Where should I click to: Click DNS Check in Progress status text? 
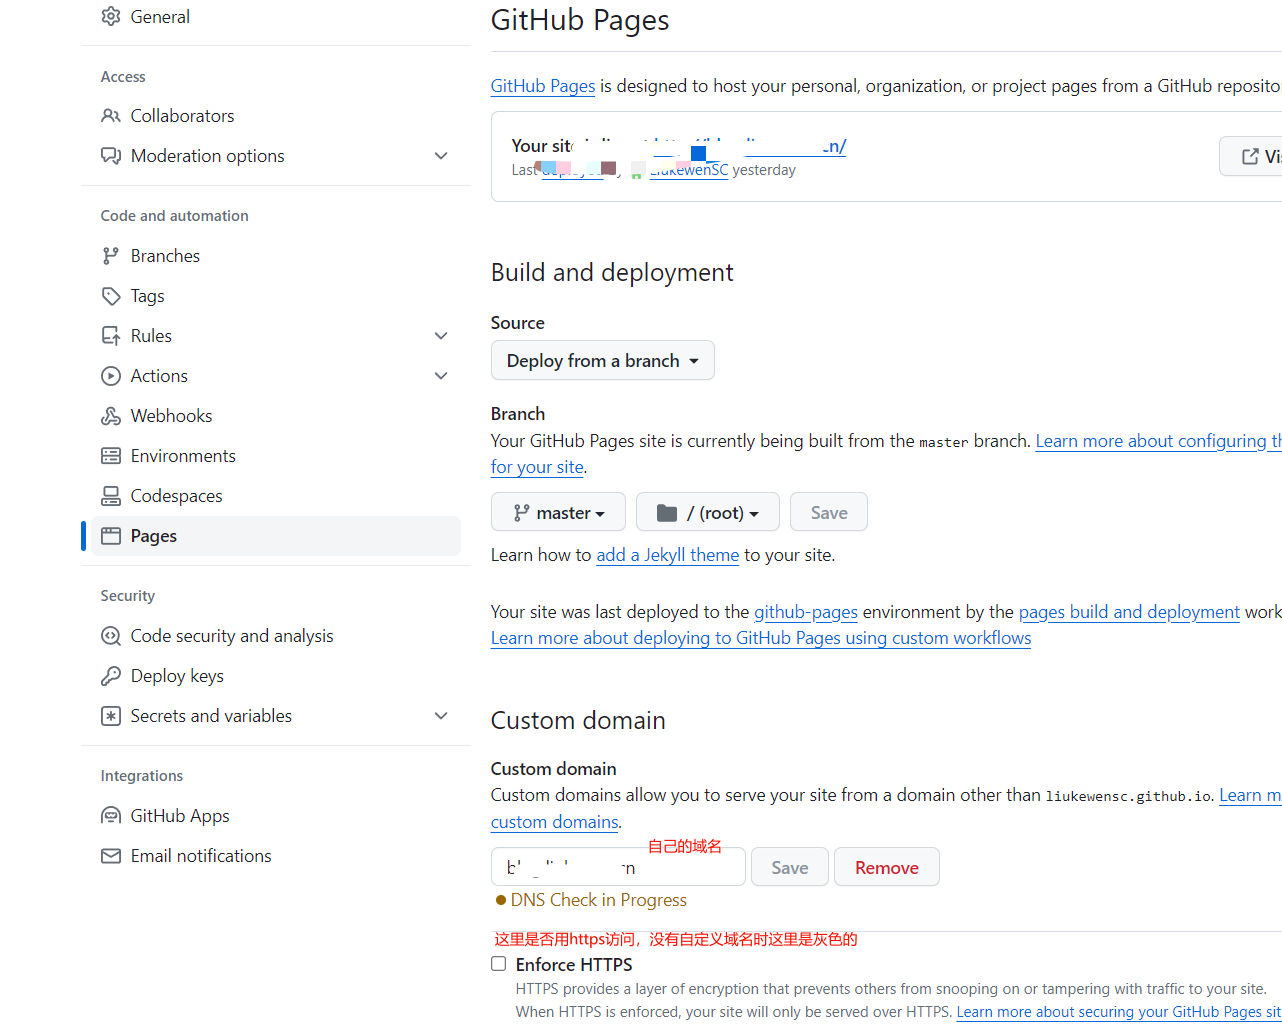pos(599,900)
